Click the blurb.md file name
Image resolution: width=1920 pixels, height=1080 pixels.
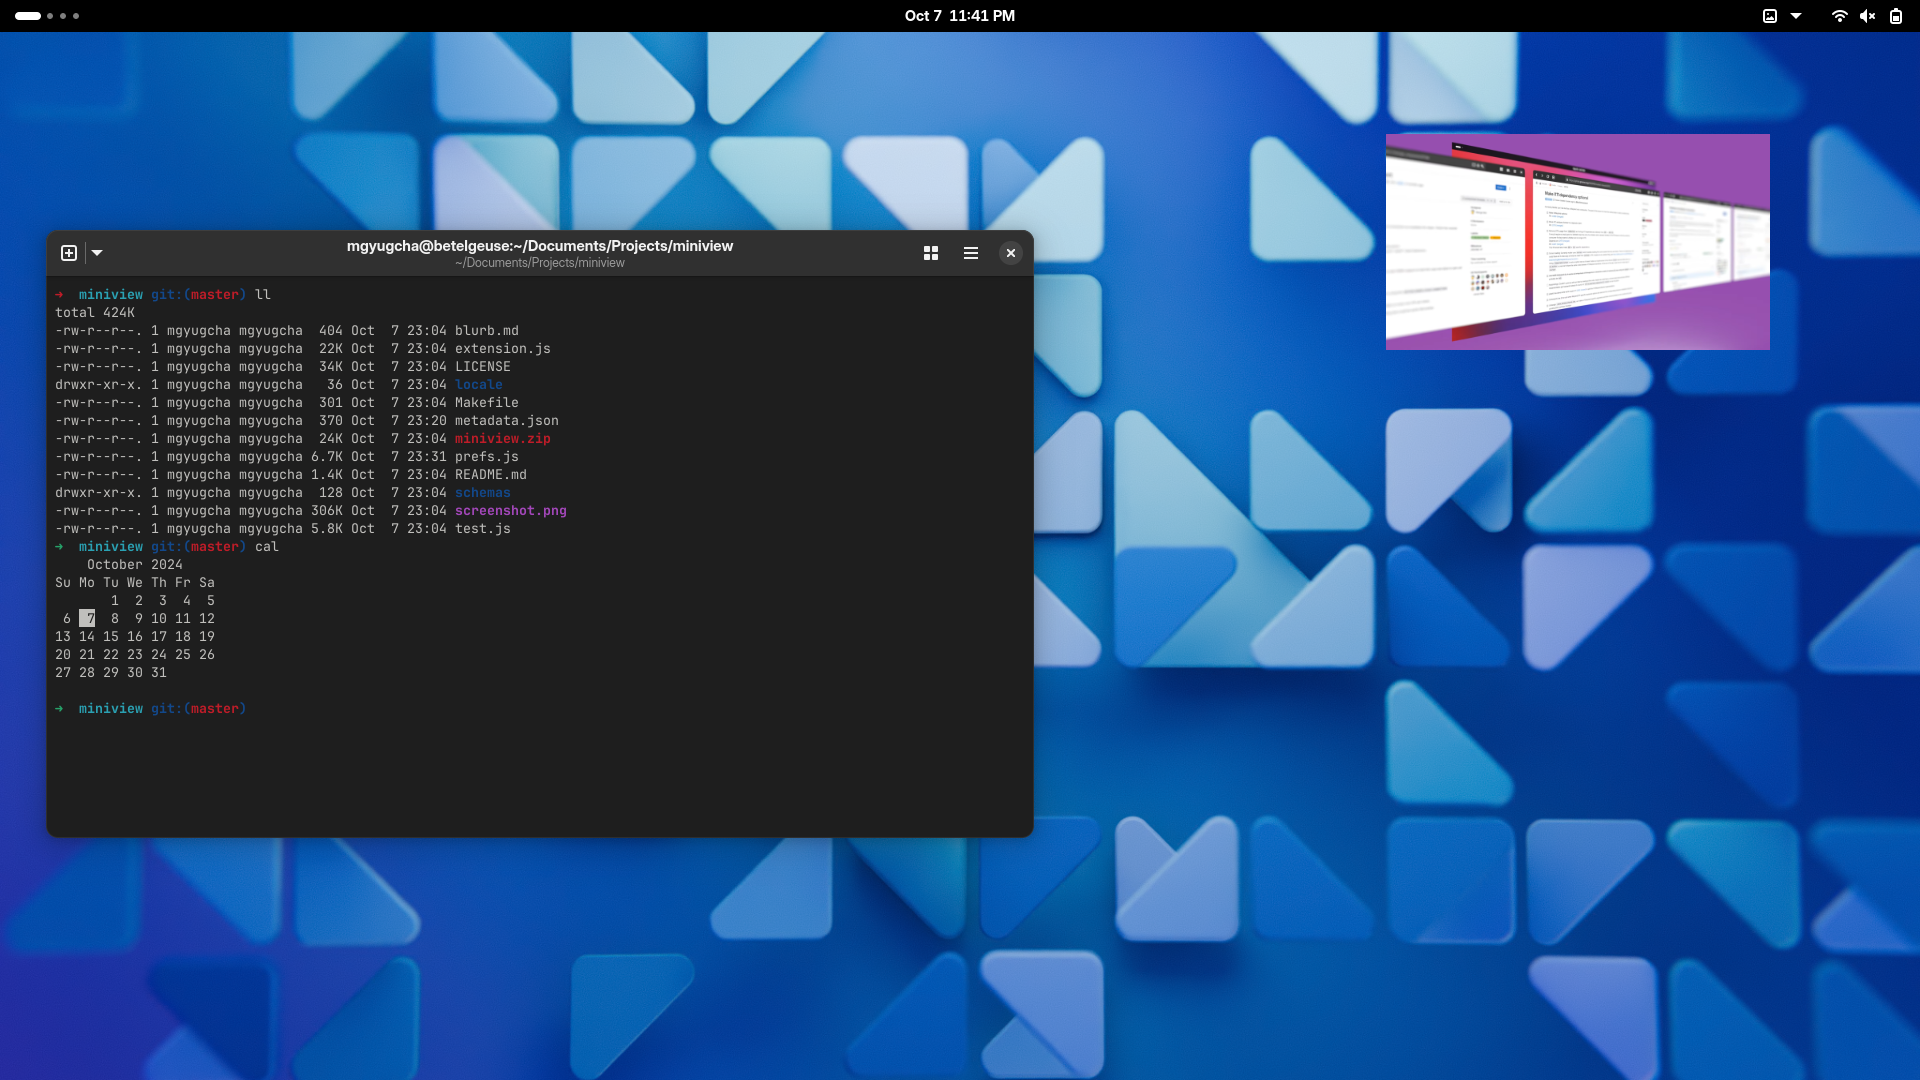(487, 331)
